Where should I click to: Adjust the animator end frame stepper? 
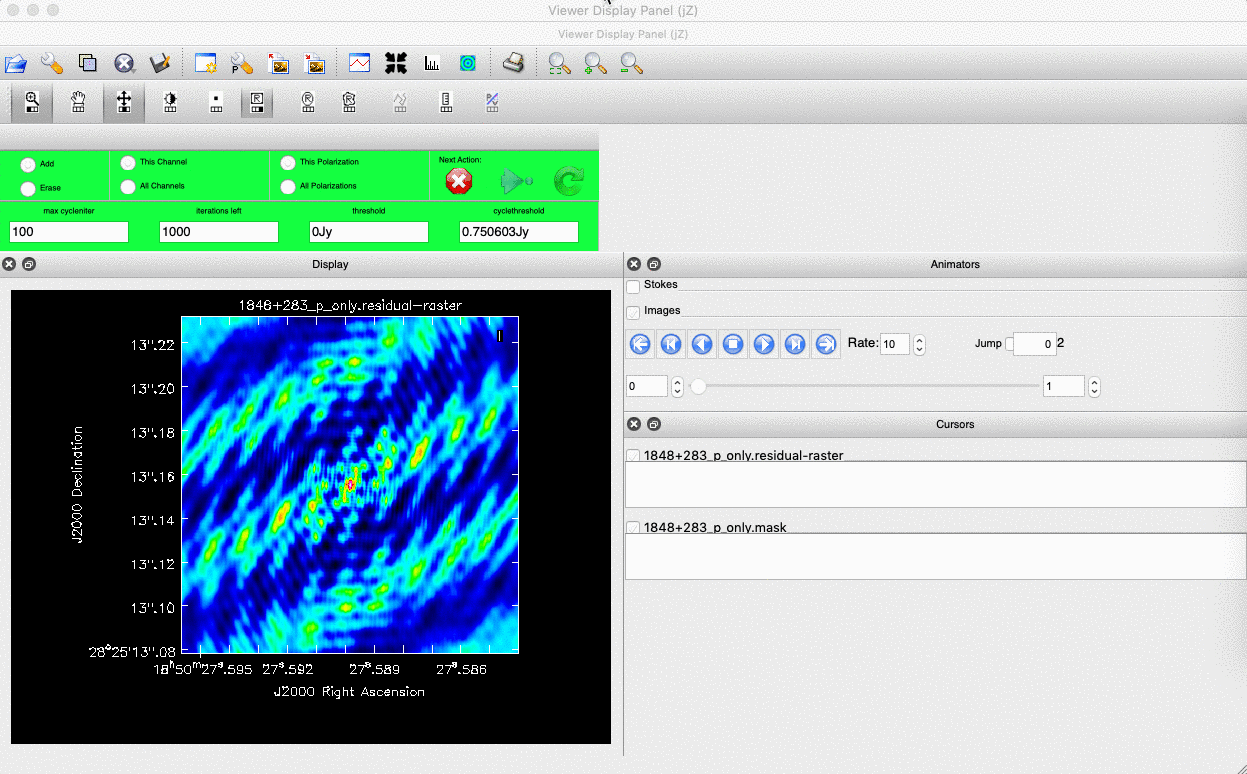click(1095, 386)
